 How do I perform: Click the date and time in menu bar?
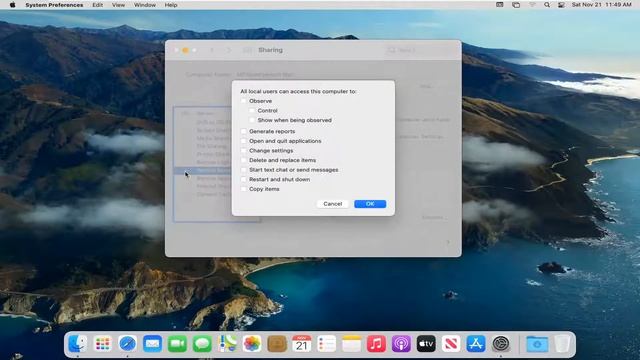(x=602, y=5)
